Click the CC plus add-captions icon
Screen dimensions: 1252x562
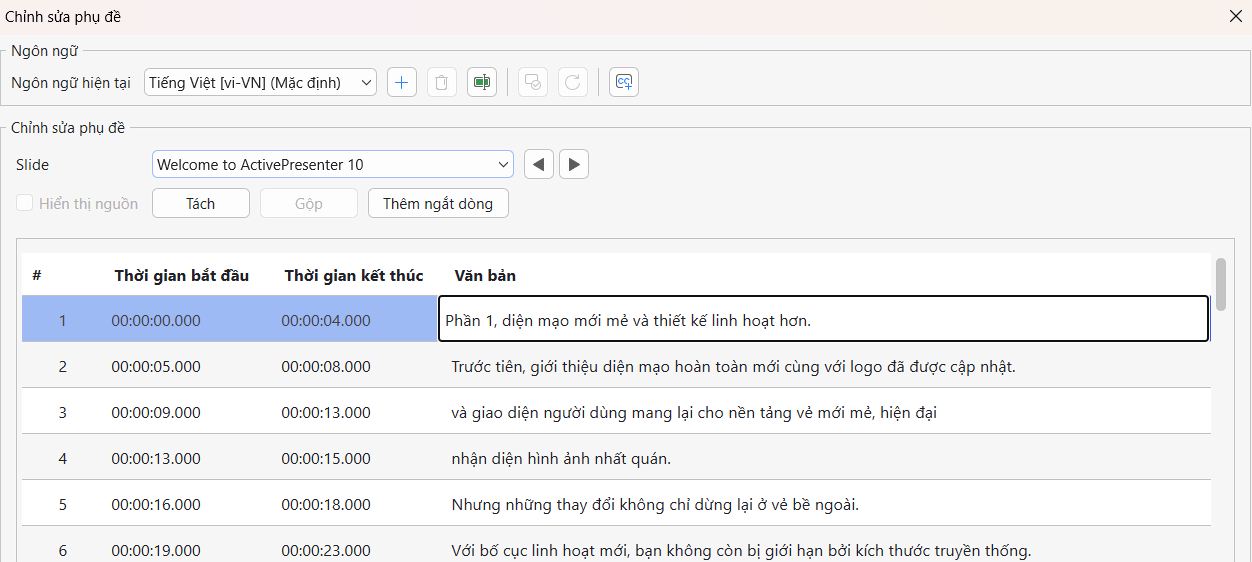(x=624, y=82)
